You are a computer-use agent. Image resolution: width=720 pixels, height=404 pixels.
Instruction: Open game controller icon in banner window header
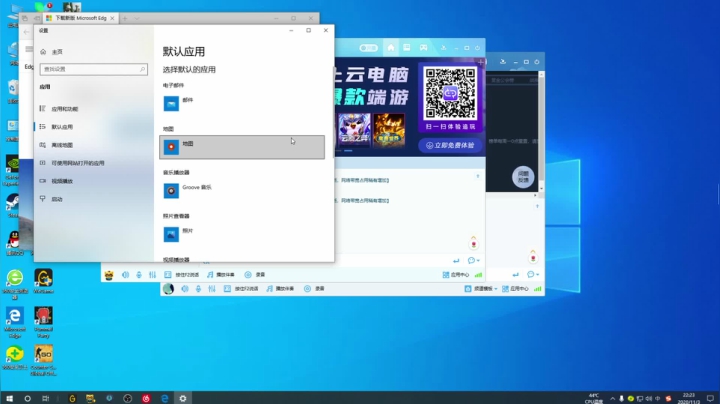click(423, 48)
